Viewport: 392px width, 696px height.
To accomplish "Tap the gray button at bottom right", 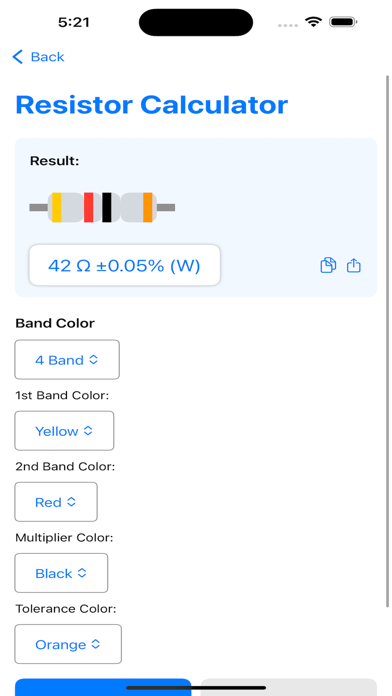I will point(289,687).
